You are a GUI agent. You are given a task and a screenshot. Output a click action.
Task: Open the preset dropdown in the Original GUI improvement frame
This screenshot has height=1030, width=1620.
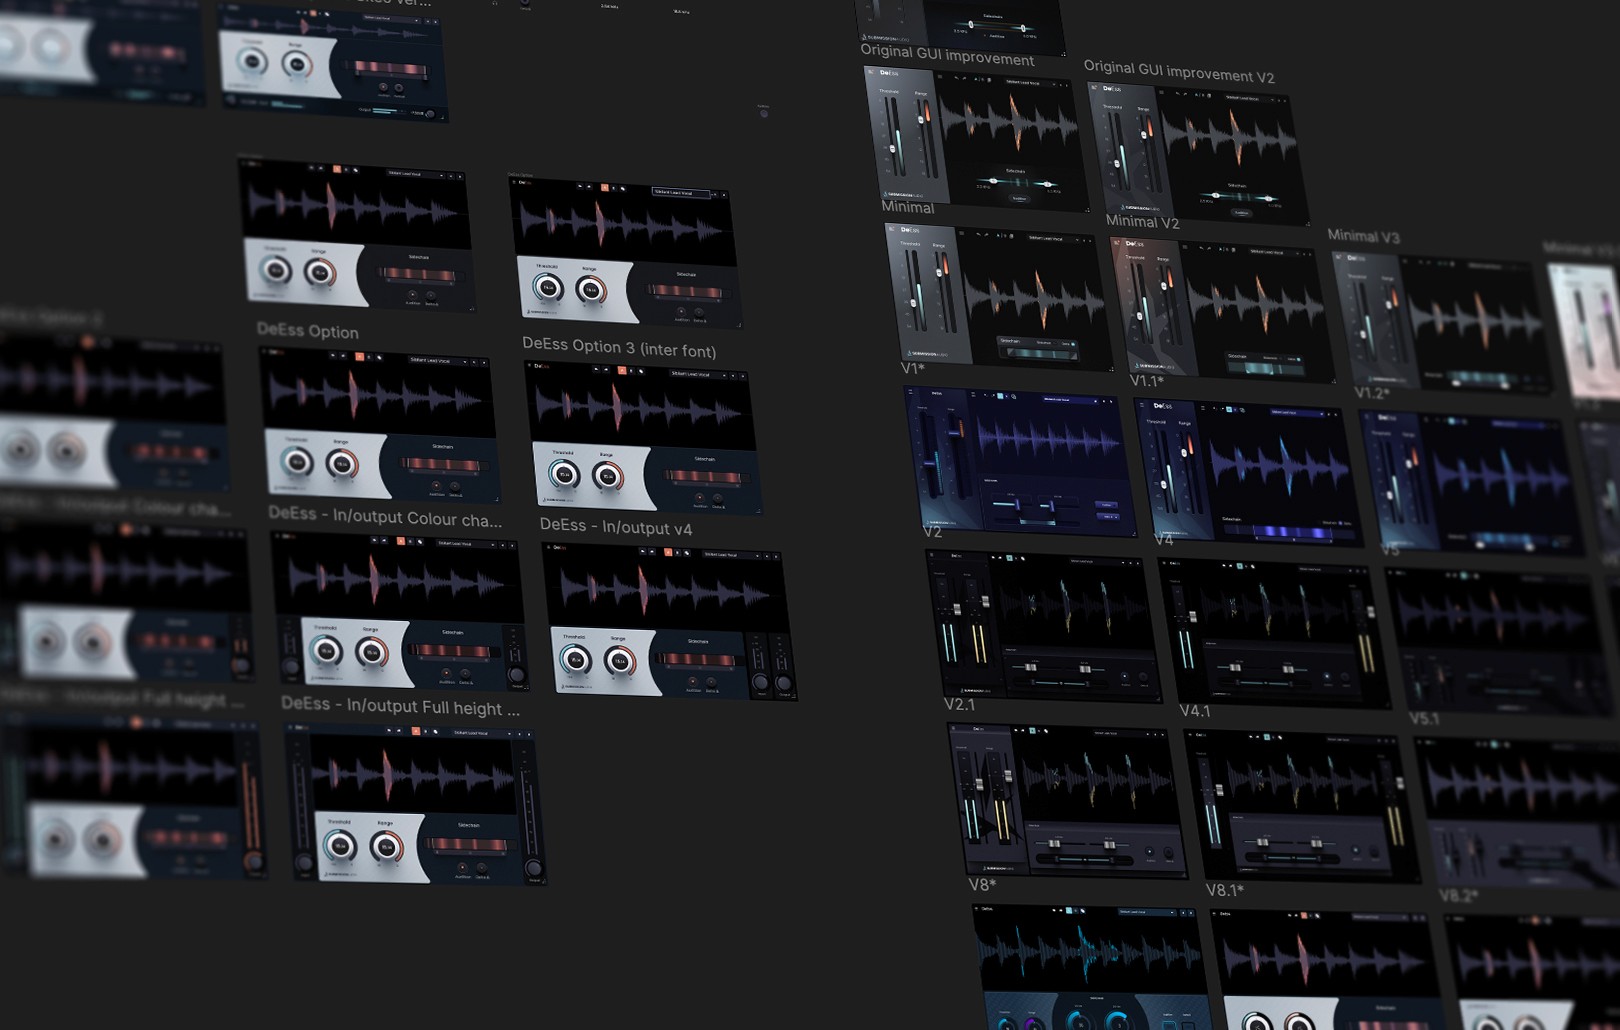(1031, 83)
